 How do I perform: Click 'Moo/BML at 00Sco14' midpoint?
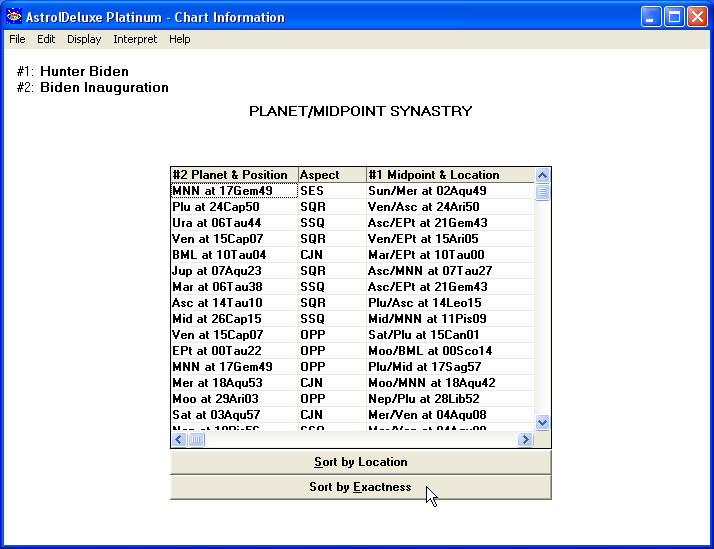(x=451, y=351)
